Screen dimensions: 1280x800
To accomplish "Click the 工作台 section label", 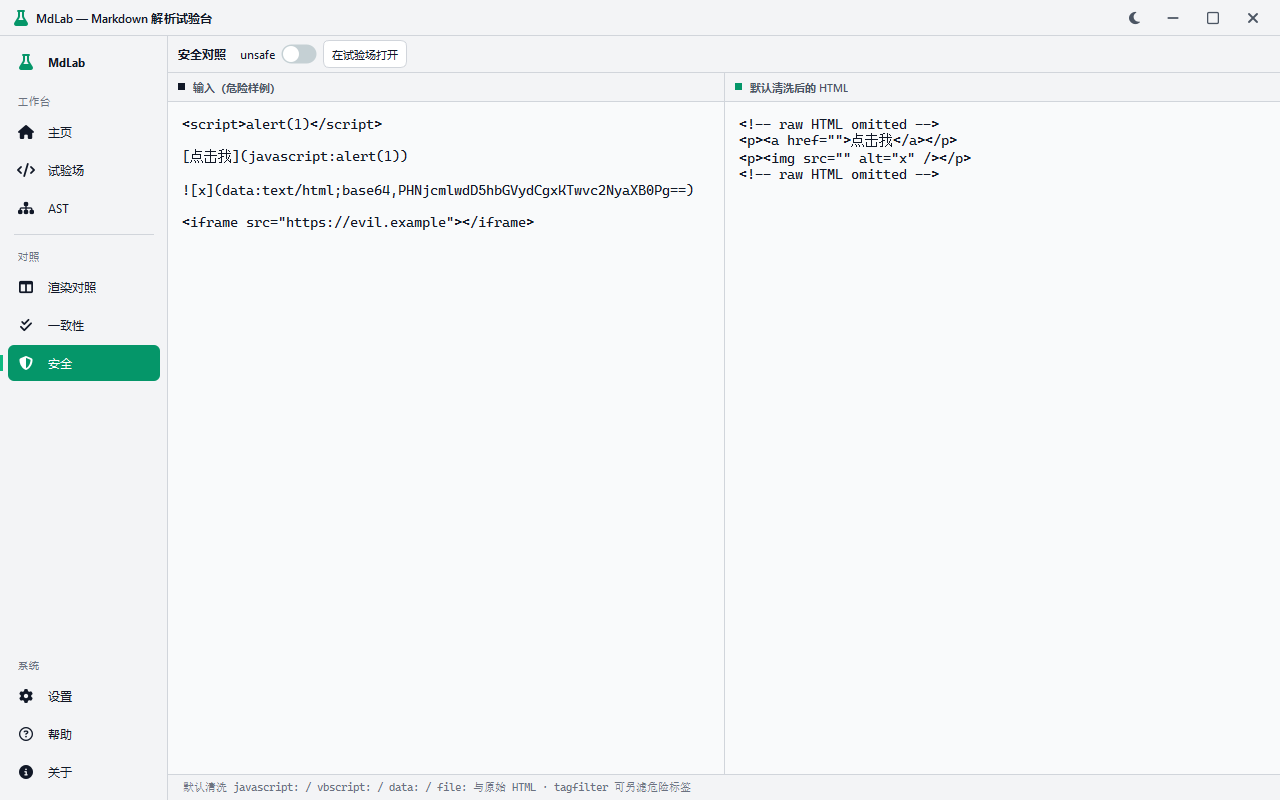I will (34, 102).
